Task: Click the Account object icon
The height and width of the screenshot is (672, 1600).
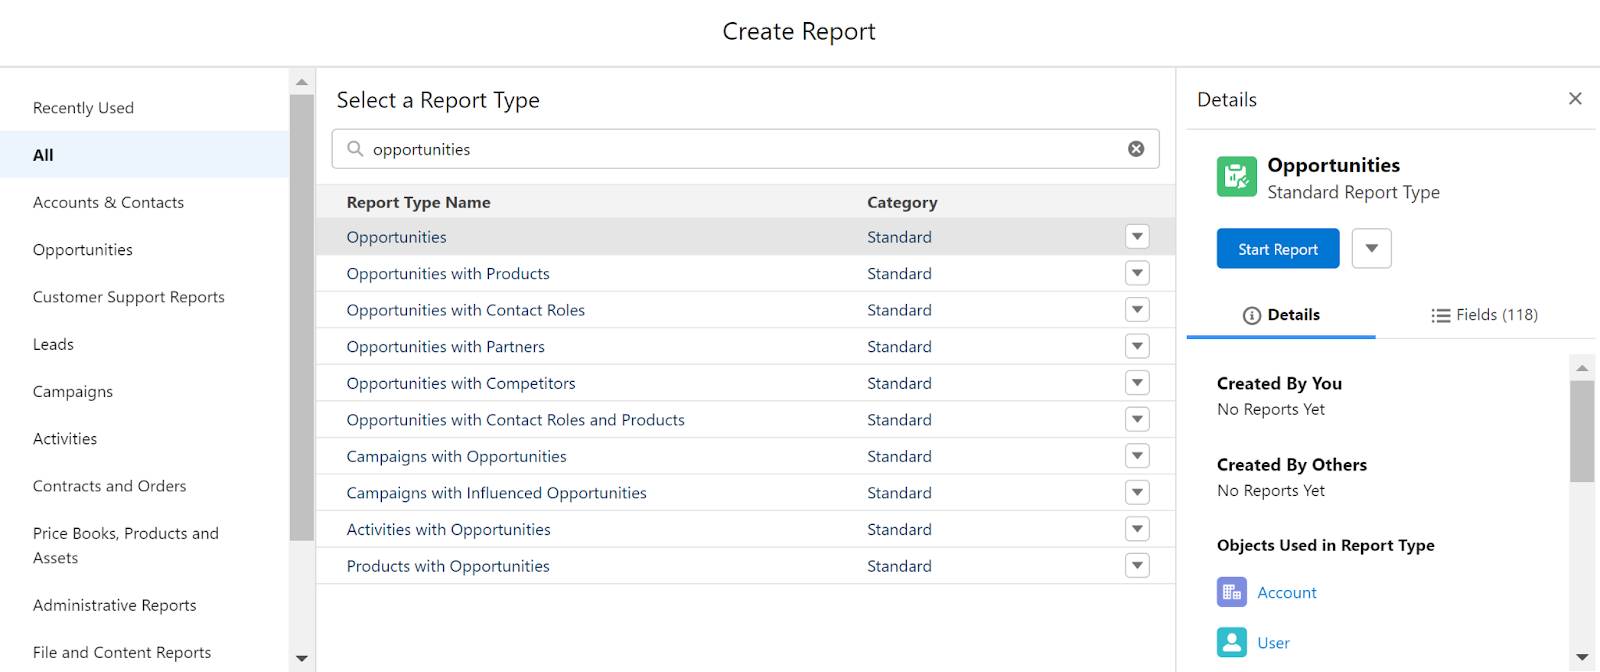Action: [1232, 592]
